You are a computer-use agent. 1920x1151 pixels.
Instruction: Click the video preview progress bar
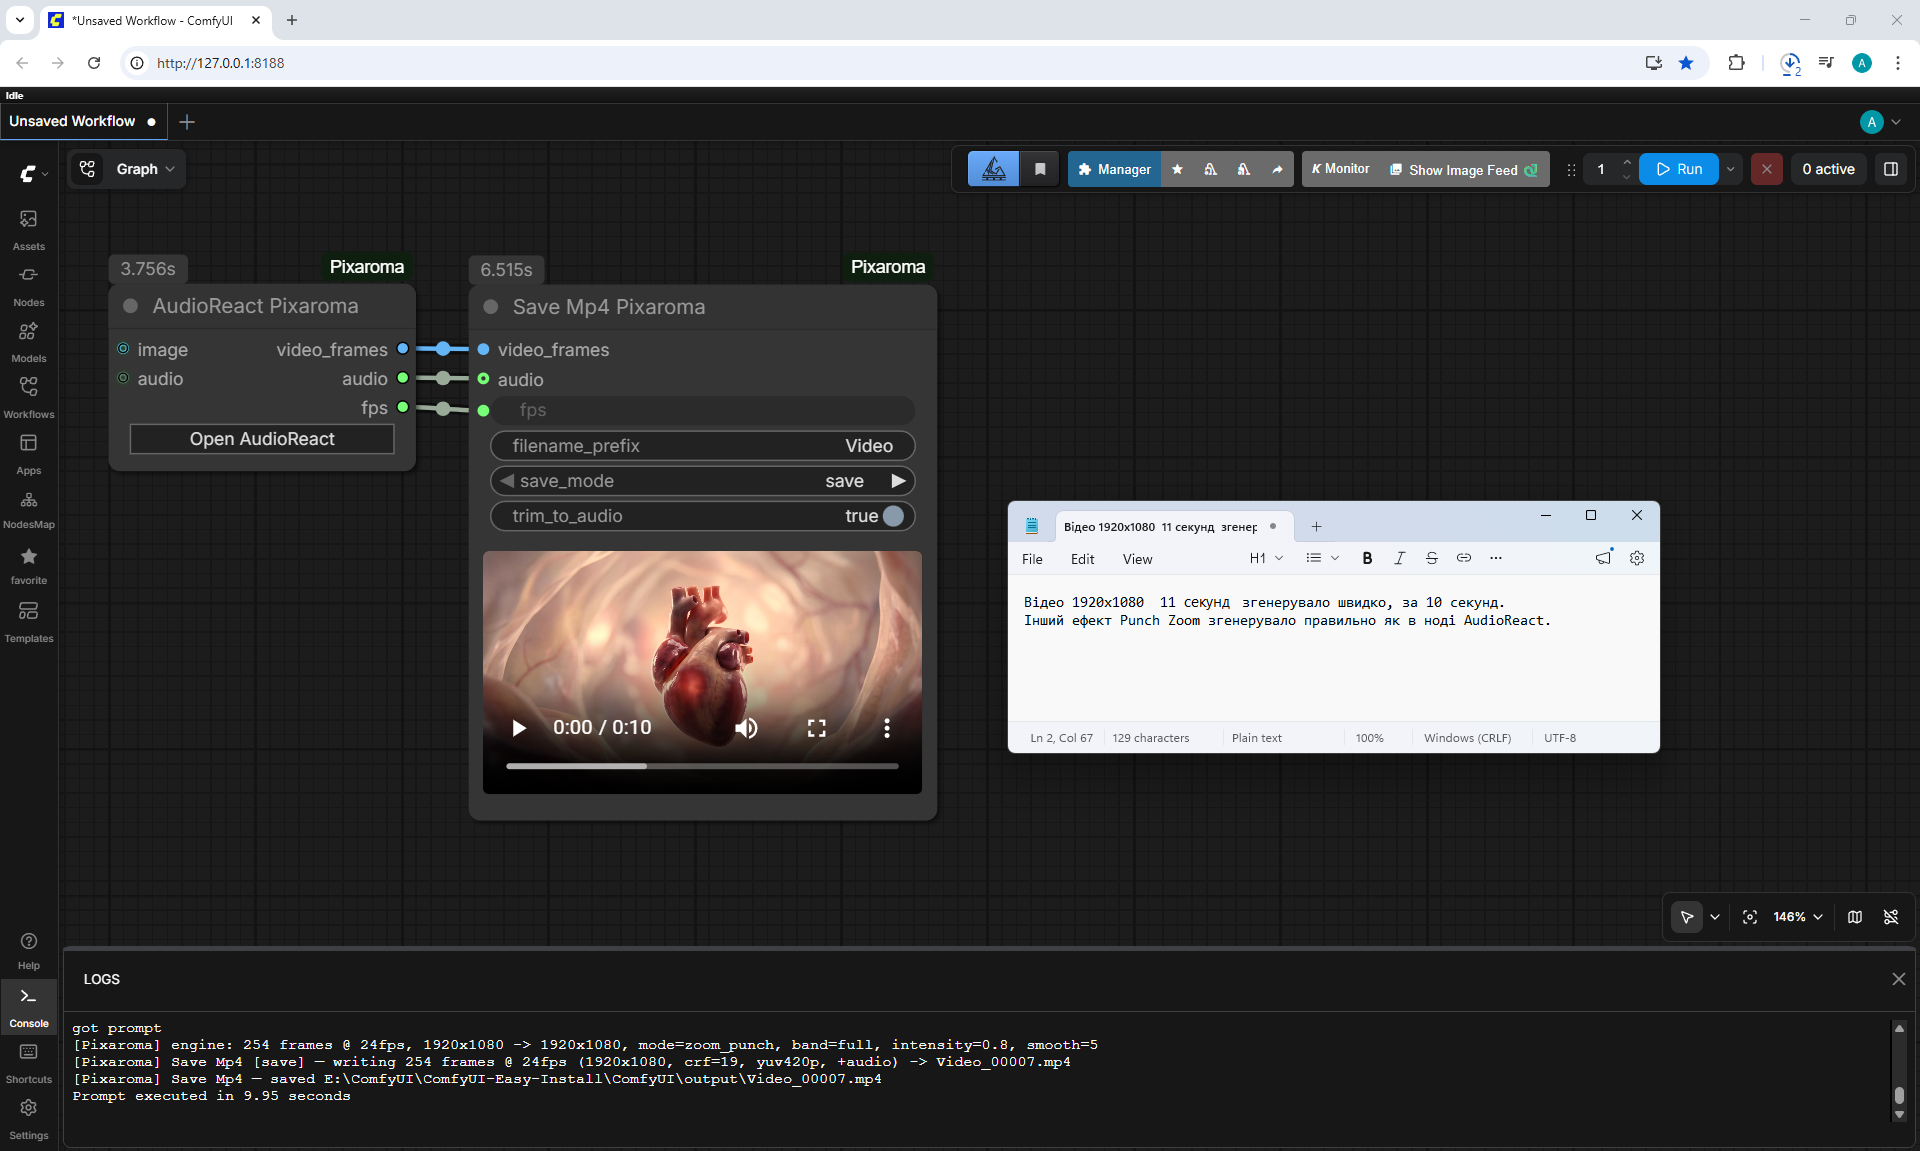[x=702, y=766]
